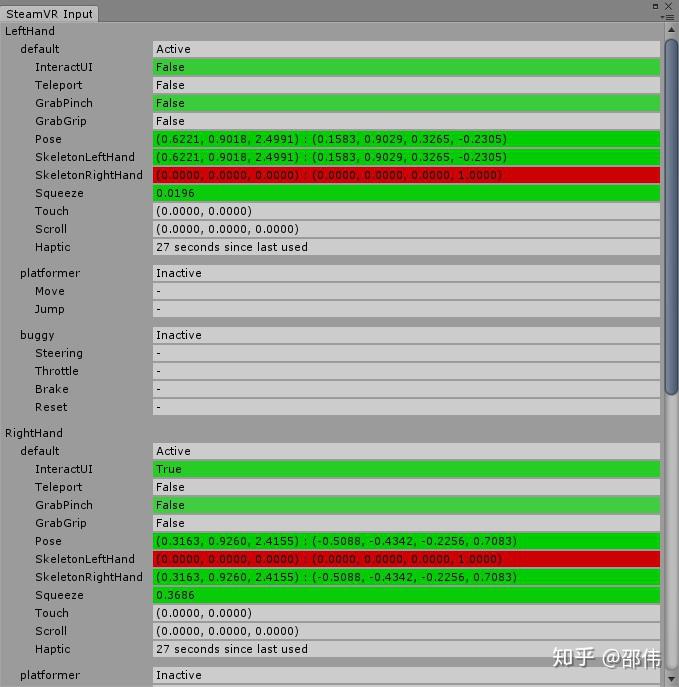Open the panel options menu icon
The image size is (679, 687).
[668, 18]
